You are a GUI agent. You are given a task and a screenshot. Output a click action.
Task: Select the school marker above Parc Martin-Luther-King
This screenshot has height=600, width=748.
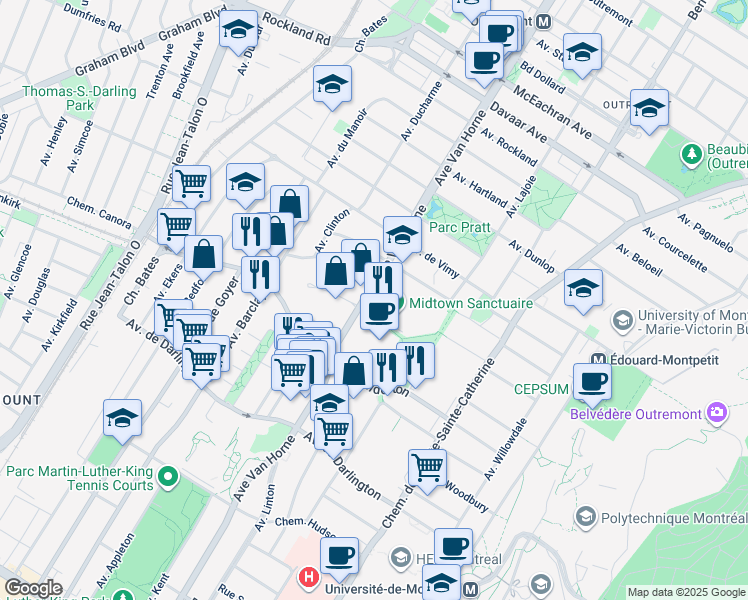pyautogui.click(x=122, y=419)
